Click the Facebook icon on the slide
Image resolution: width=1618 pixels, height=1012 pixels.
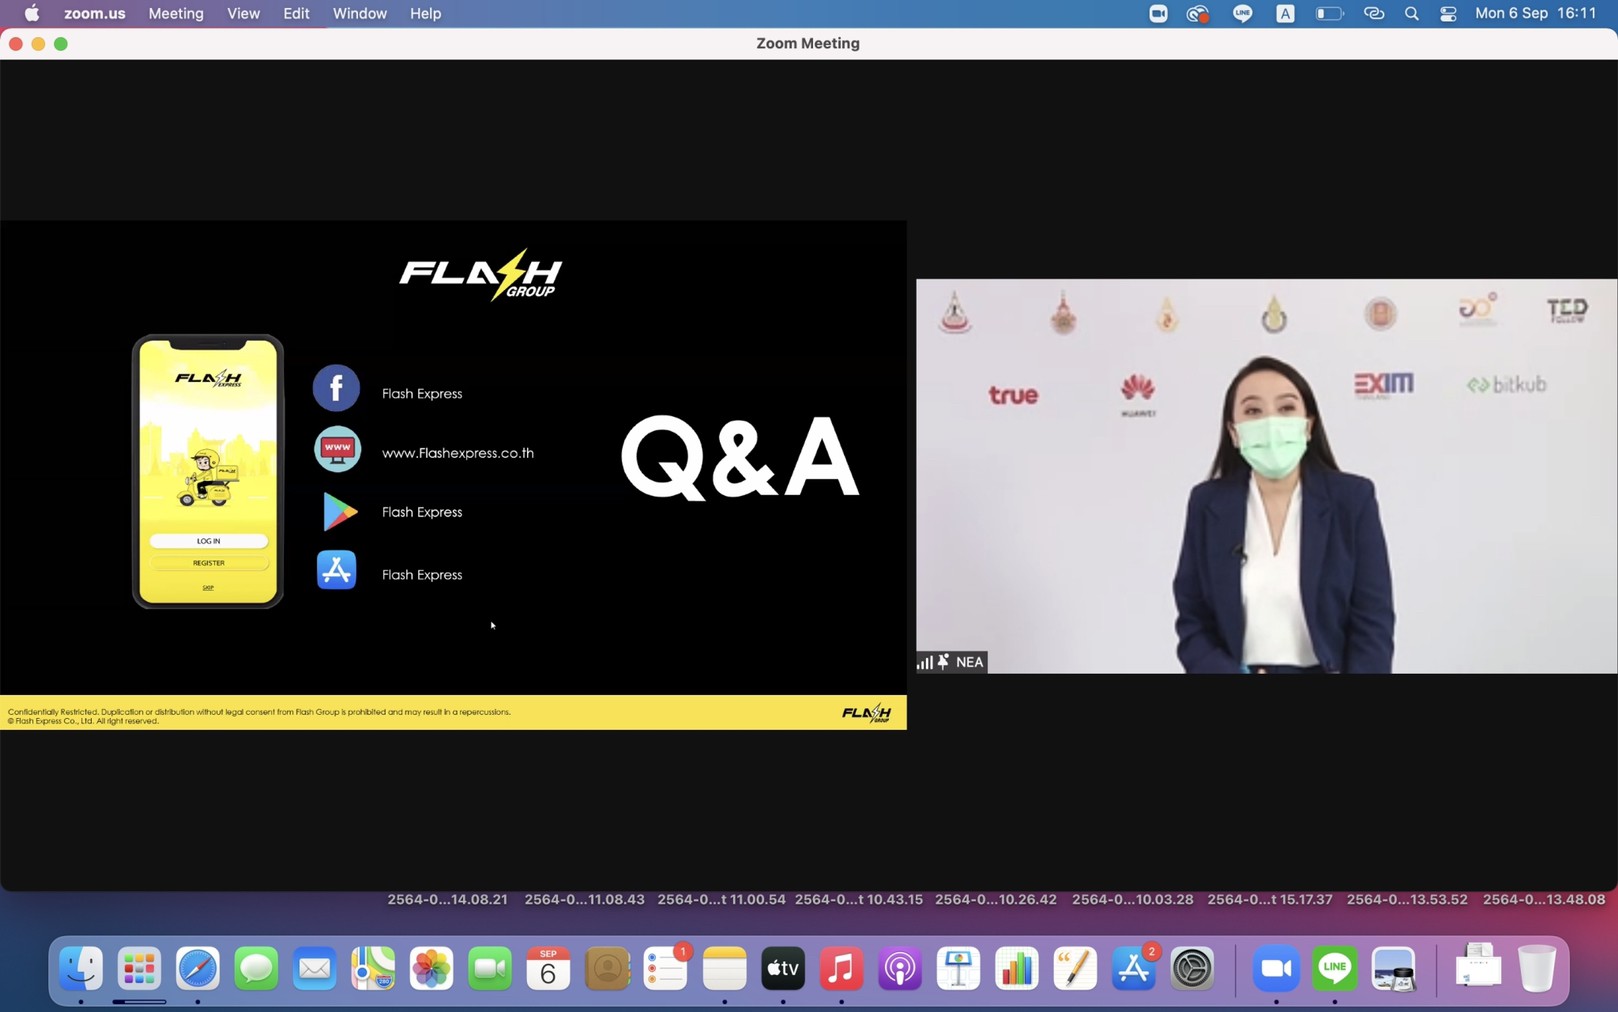point(336,389)
